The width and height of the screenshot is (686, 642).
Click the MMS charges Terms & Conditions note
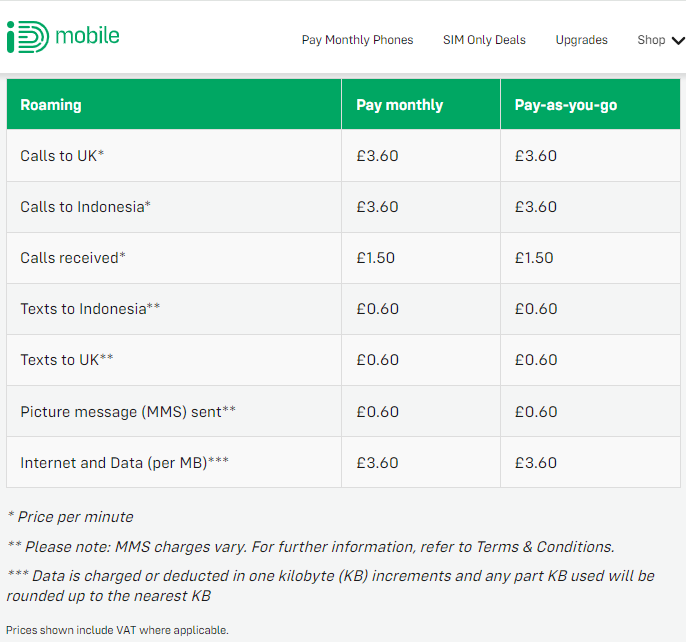pos(311,547)
